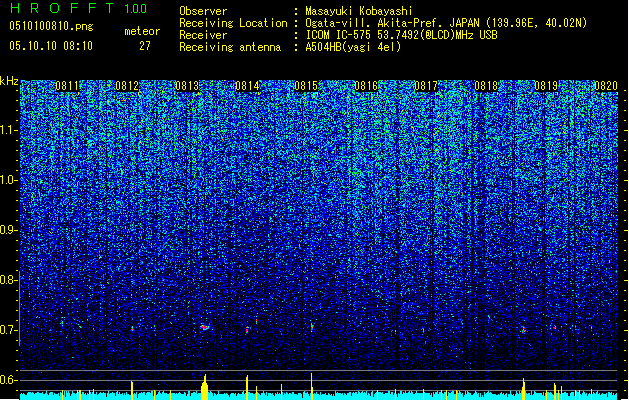
Task: Click the kHz axis unit label
Action: pyautogui.click(x=9, y=81)
